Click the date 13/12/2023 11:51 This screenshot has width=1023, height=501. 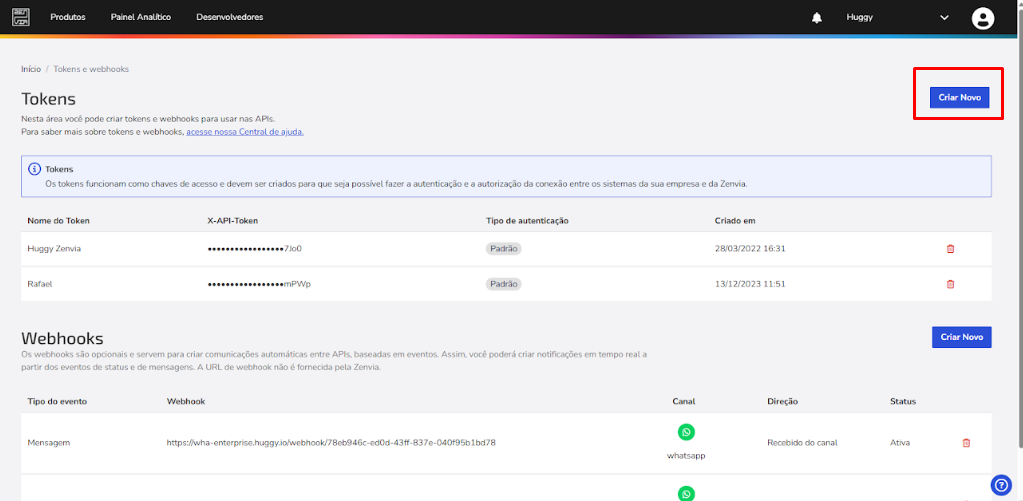[750, 284]
